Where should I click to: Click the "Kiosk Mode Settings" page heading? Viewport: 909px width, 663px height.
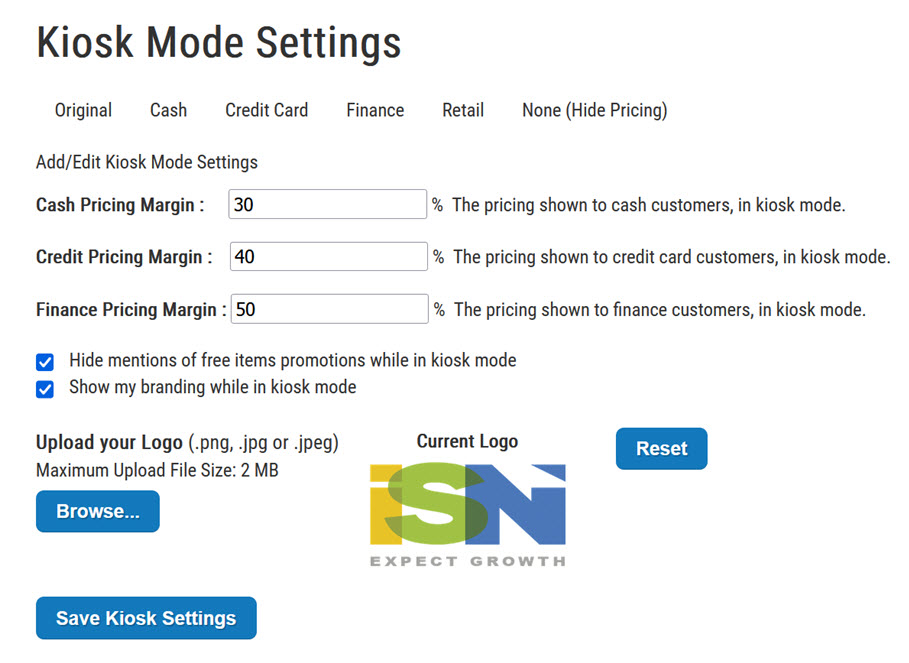click(x=218, y=43)
